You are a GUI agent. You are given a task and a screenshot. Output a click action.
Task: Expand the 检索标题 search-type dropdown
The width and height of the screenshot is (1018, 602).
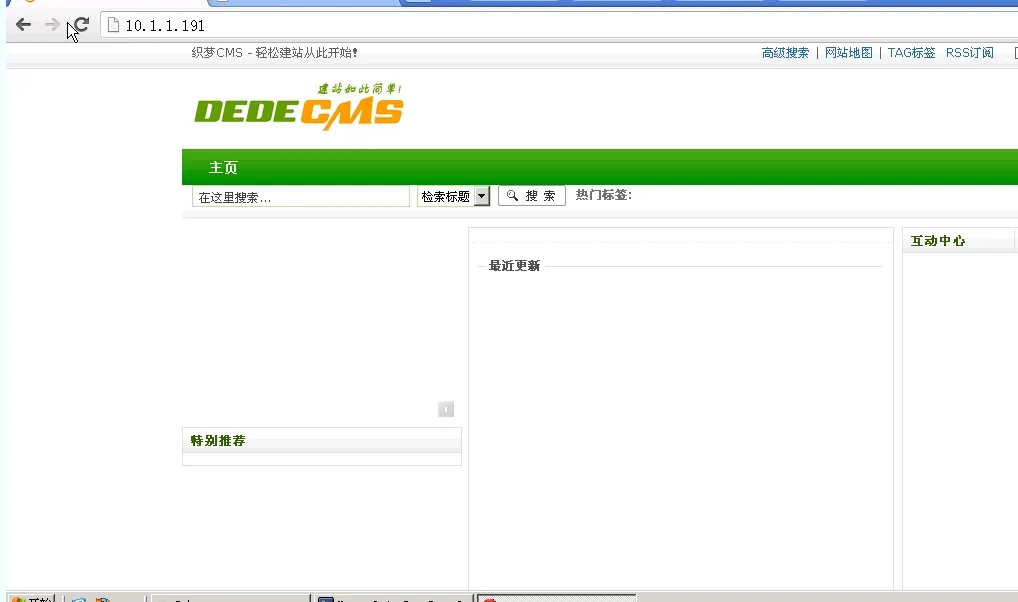[453, 196]
